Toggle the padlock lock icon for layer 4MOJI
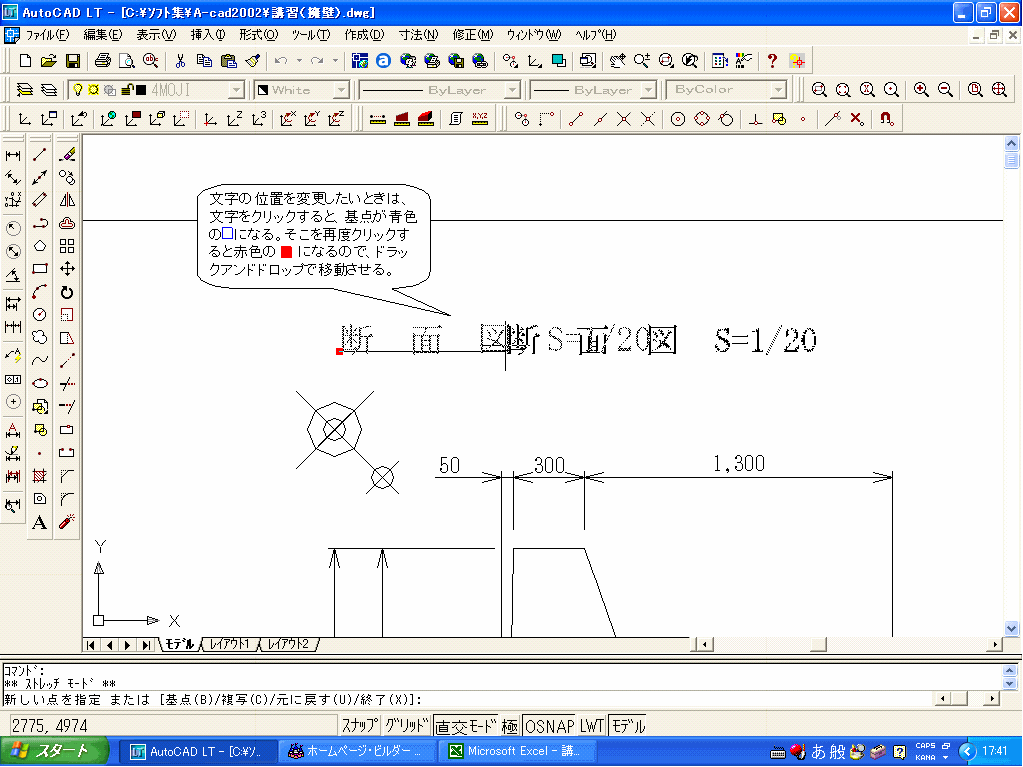This screenshot has width=1023, height=767. point(127,89)
